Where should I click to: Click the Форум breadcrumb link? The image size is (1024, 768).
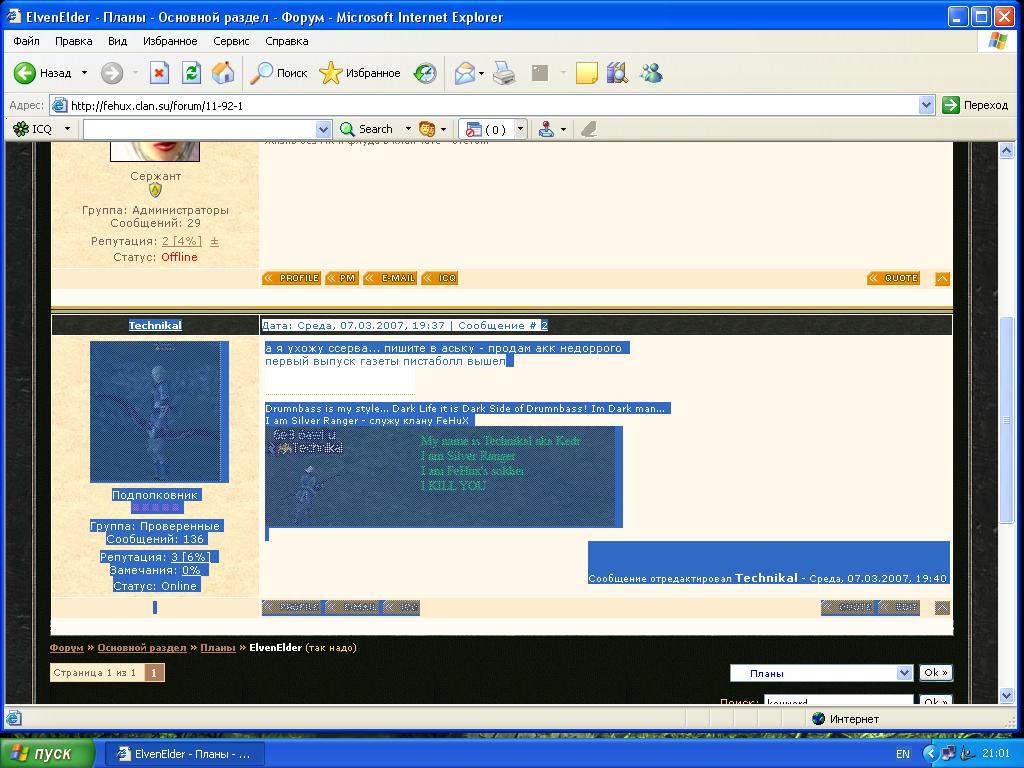coord(67,648)
